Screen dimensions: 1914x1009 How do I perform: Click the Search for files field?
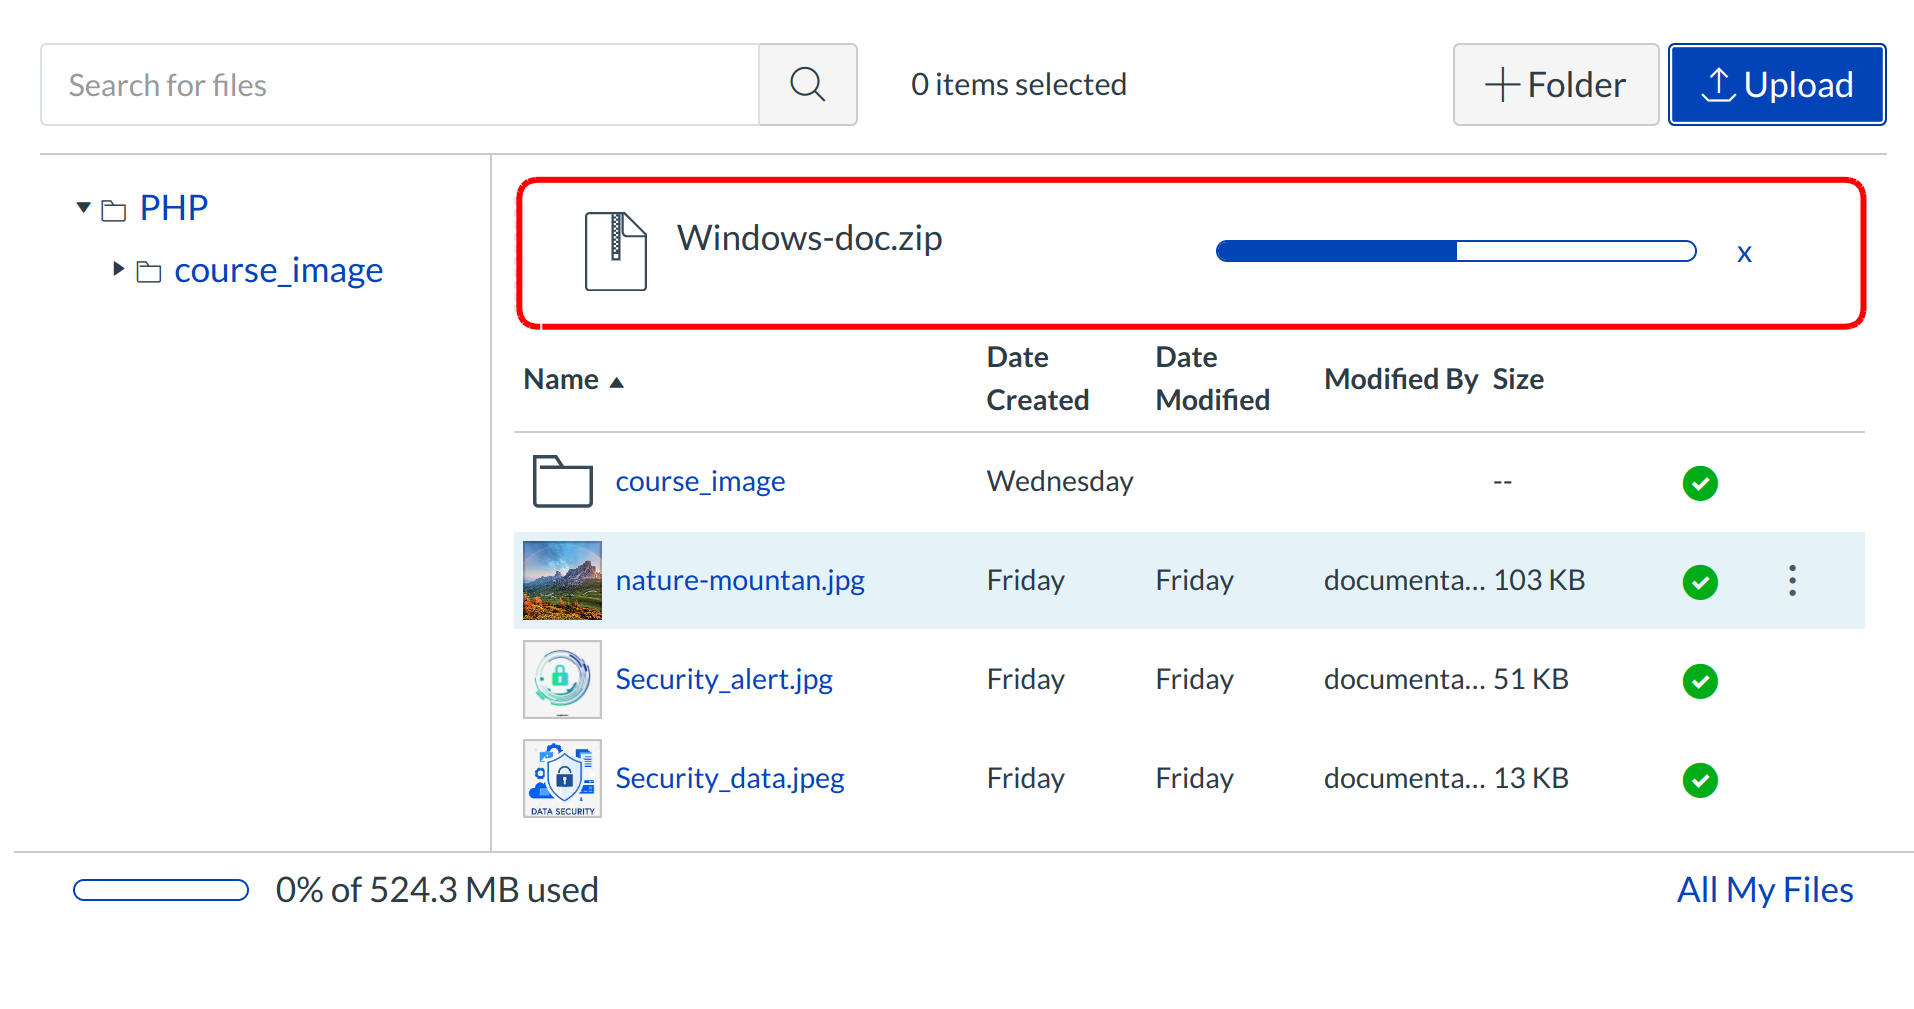pos(400,85)
